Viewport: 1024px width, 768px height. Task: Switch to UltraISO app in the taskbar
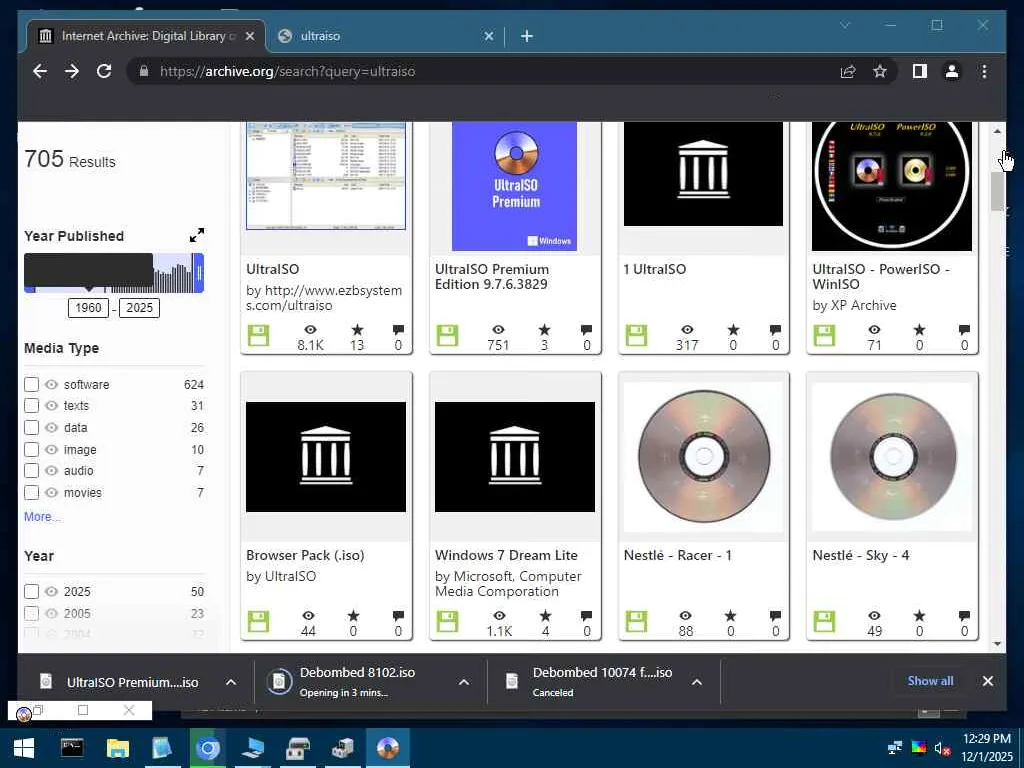click(x=388, y=748)
